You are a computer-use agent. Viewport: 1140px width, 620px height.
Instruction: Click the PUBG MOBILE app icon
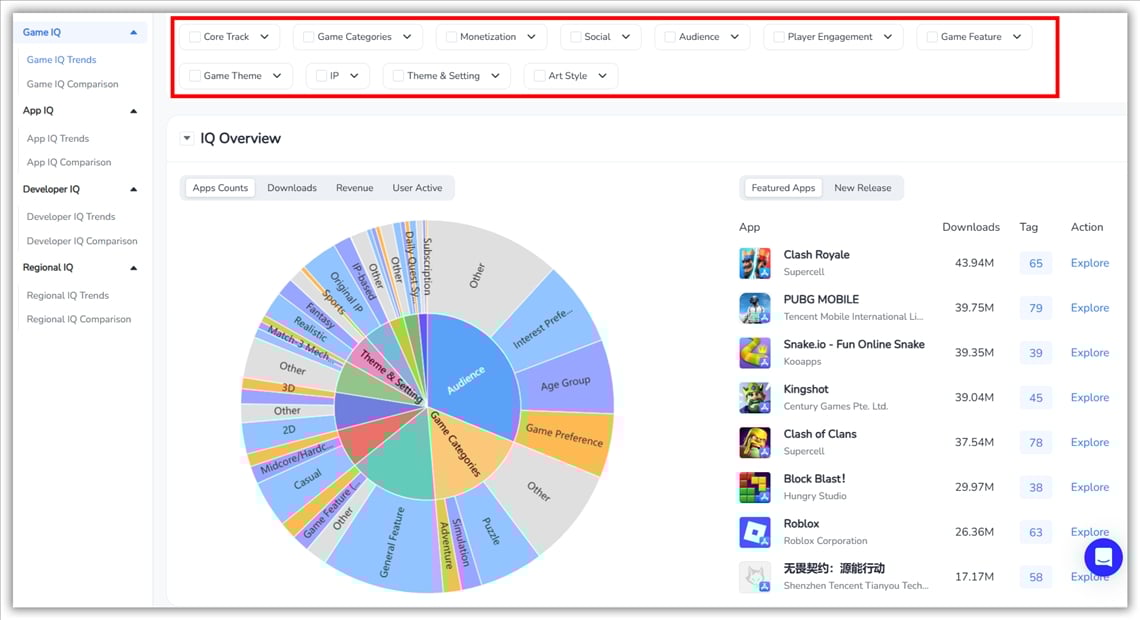tap(757, 306)
